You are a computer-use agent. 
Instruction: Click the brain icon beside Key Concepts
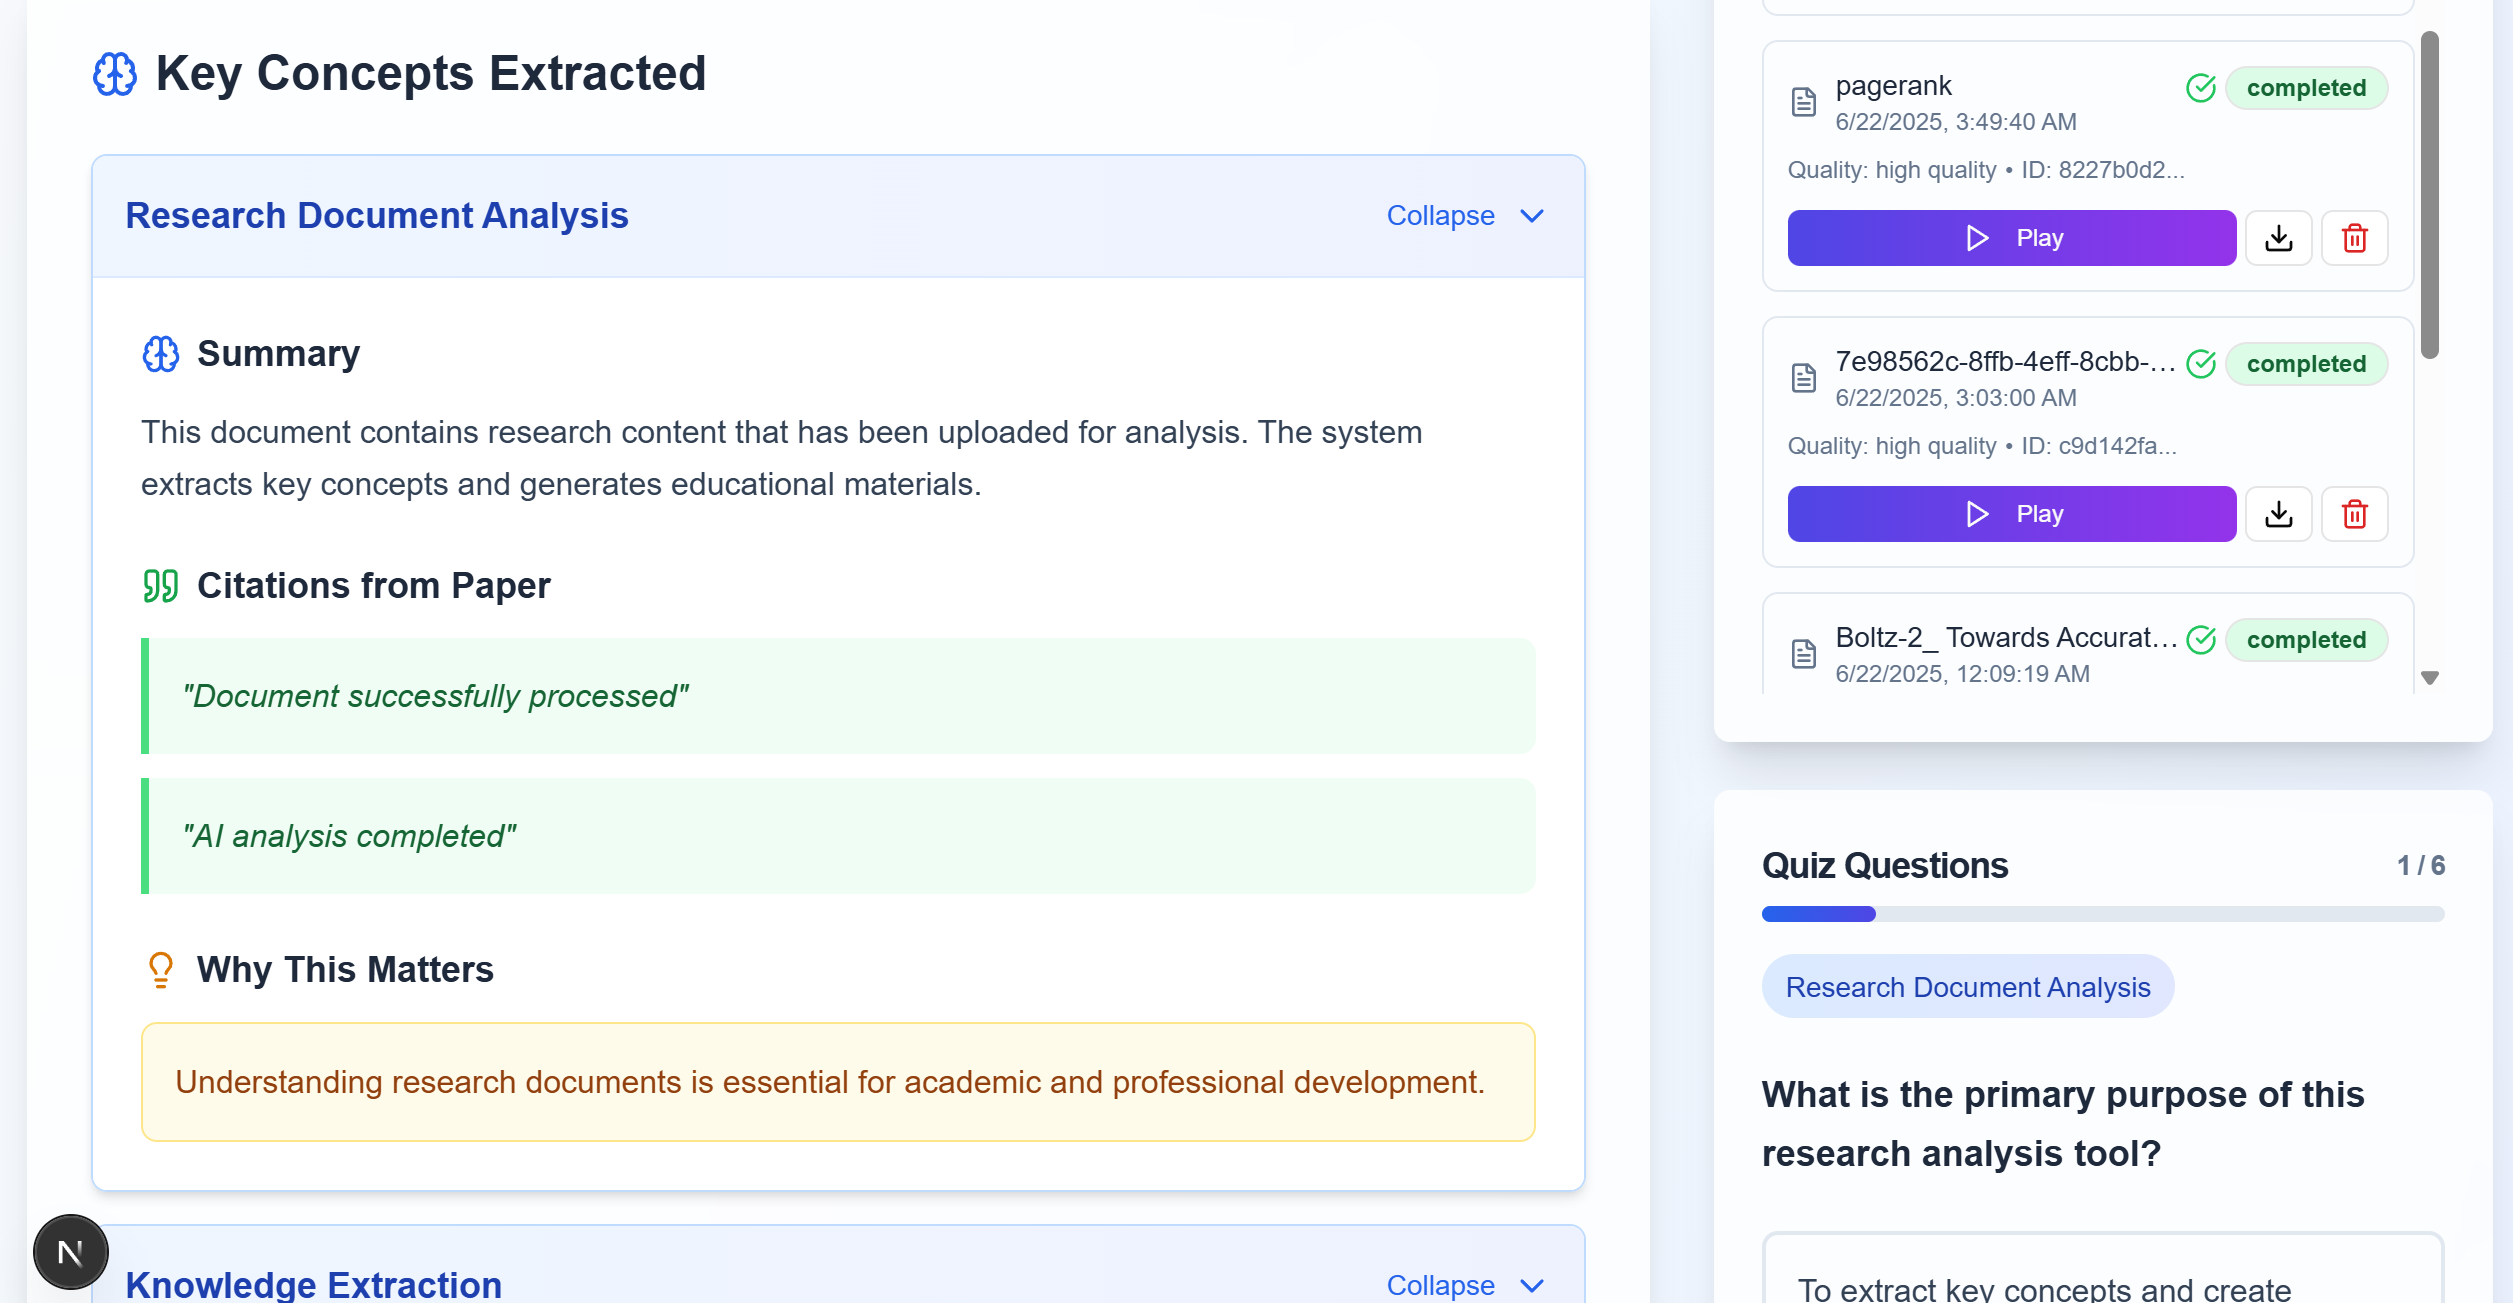(115, 74)
